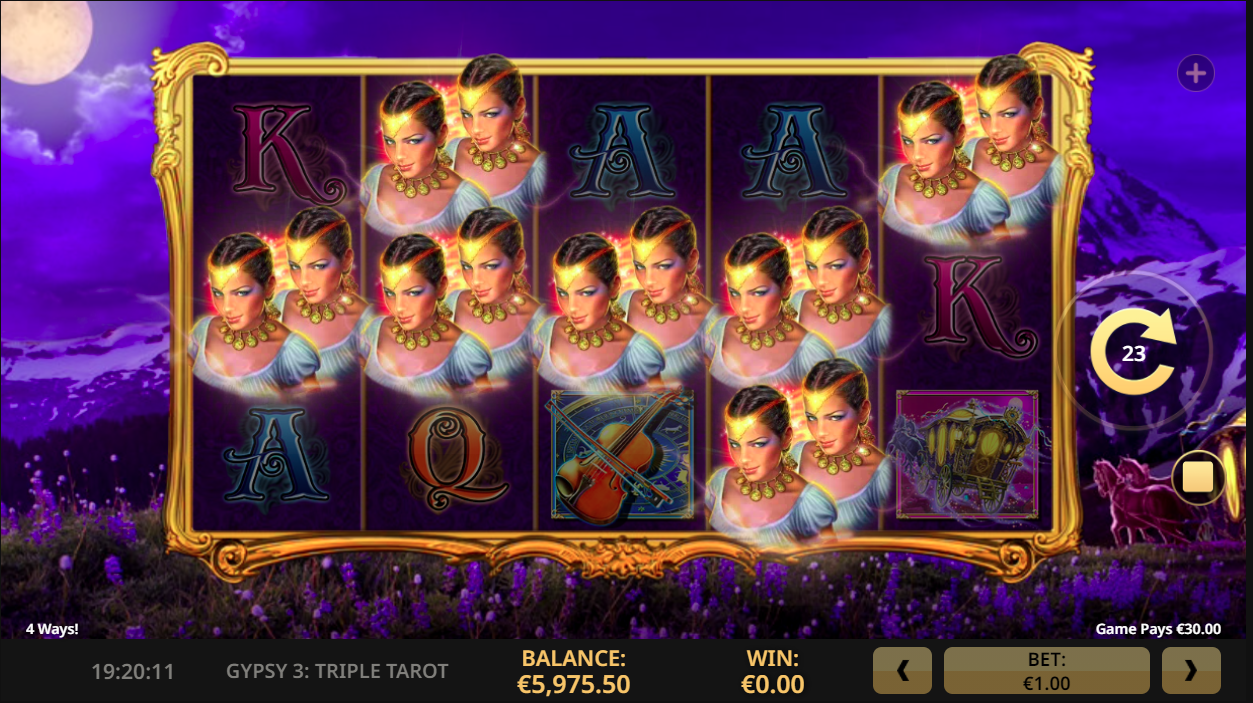This screenshot has width=1253, height=703.
Task: Click the violin symbol on reel three
Action: coord(622,458)
